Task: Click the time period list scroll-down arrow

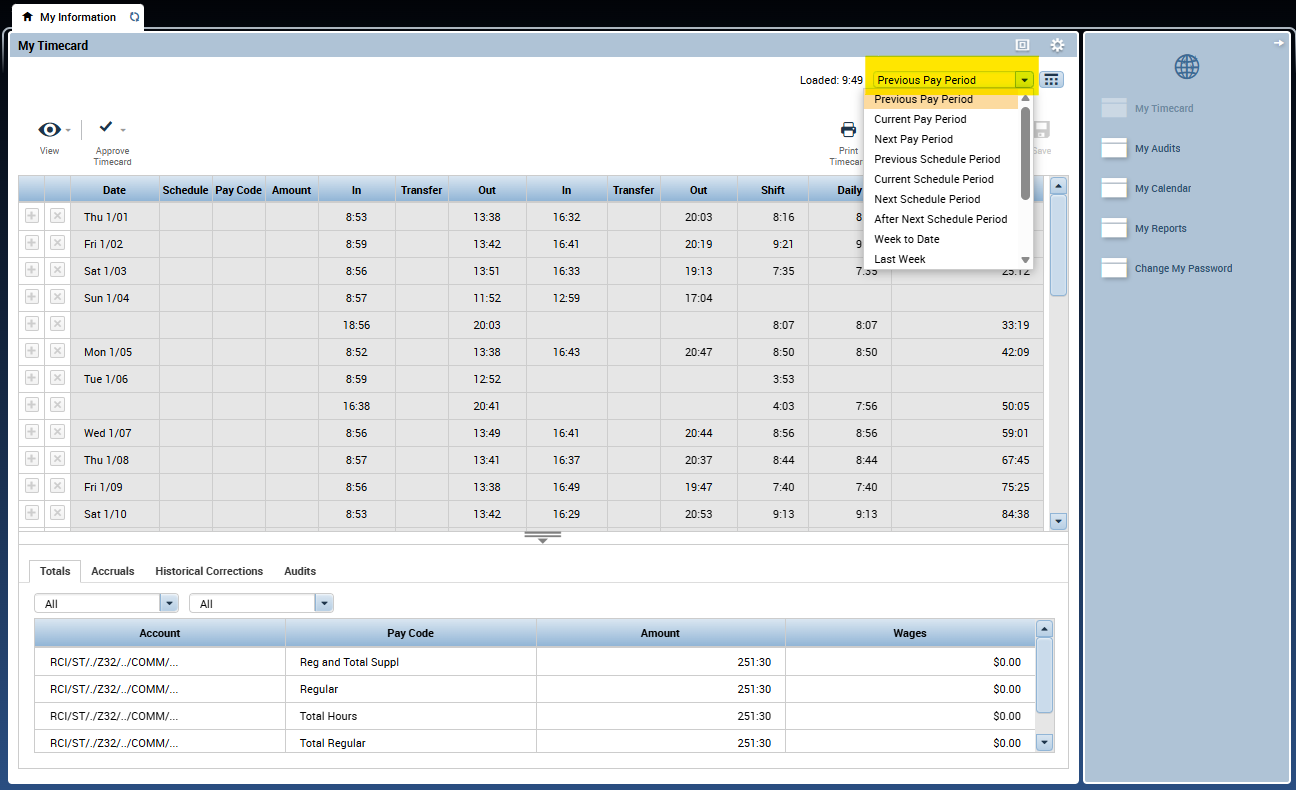Action: coord(1025,260)
